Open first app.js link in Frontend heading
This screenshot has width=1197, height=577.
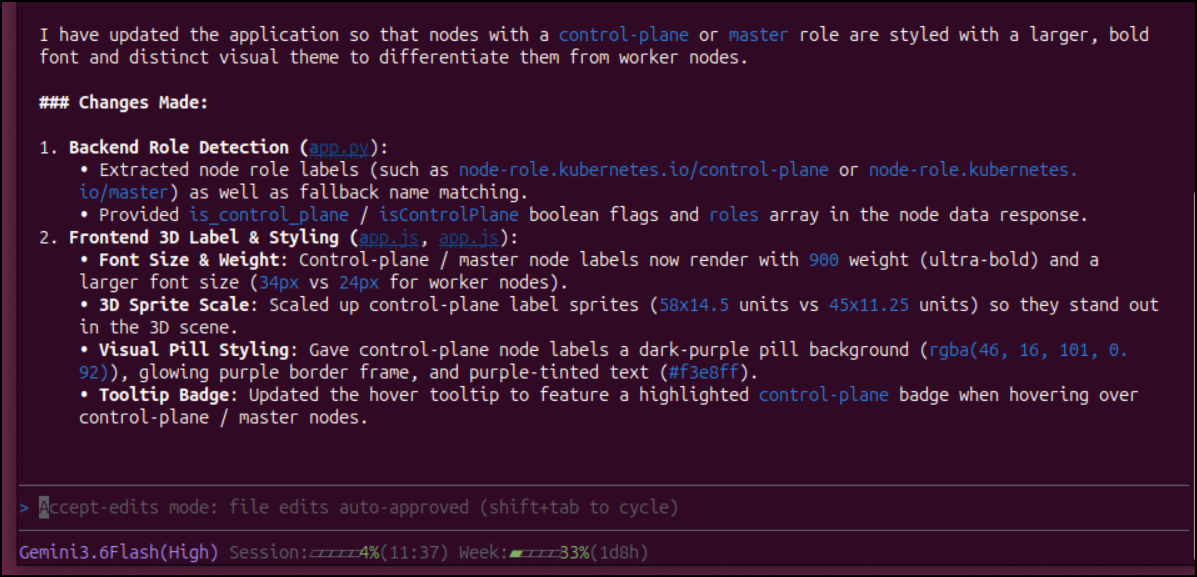point(388,237)
